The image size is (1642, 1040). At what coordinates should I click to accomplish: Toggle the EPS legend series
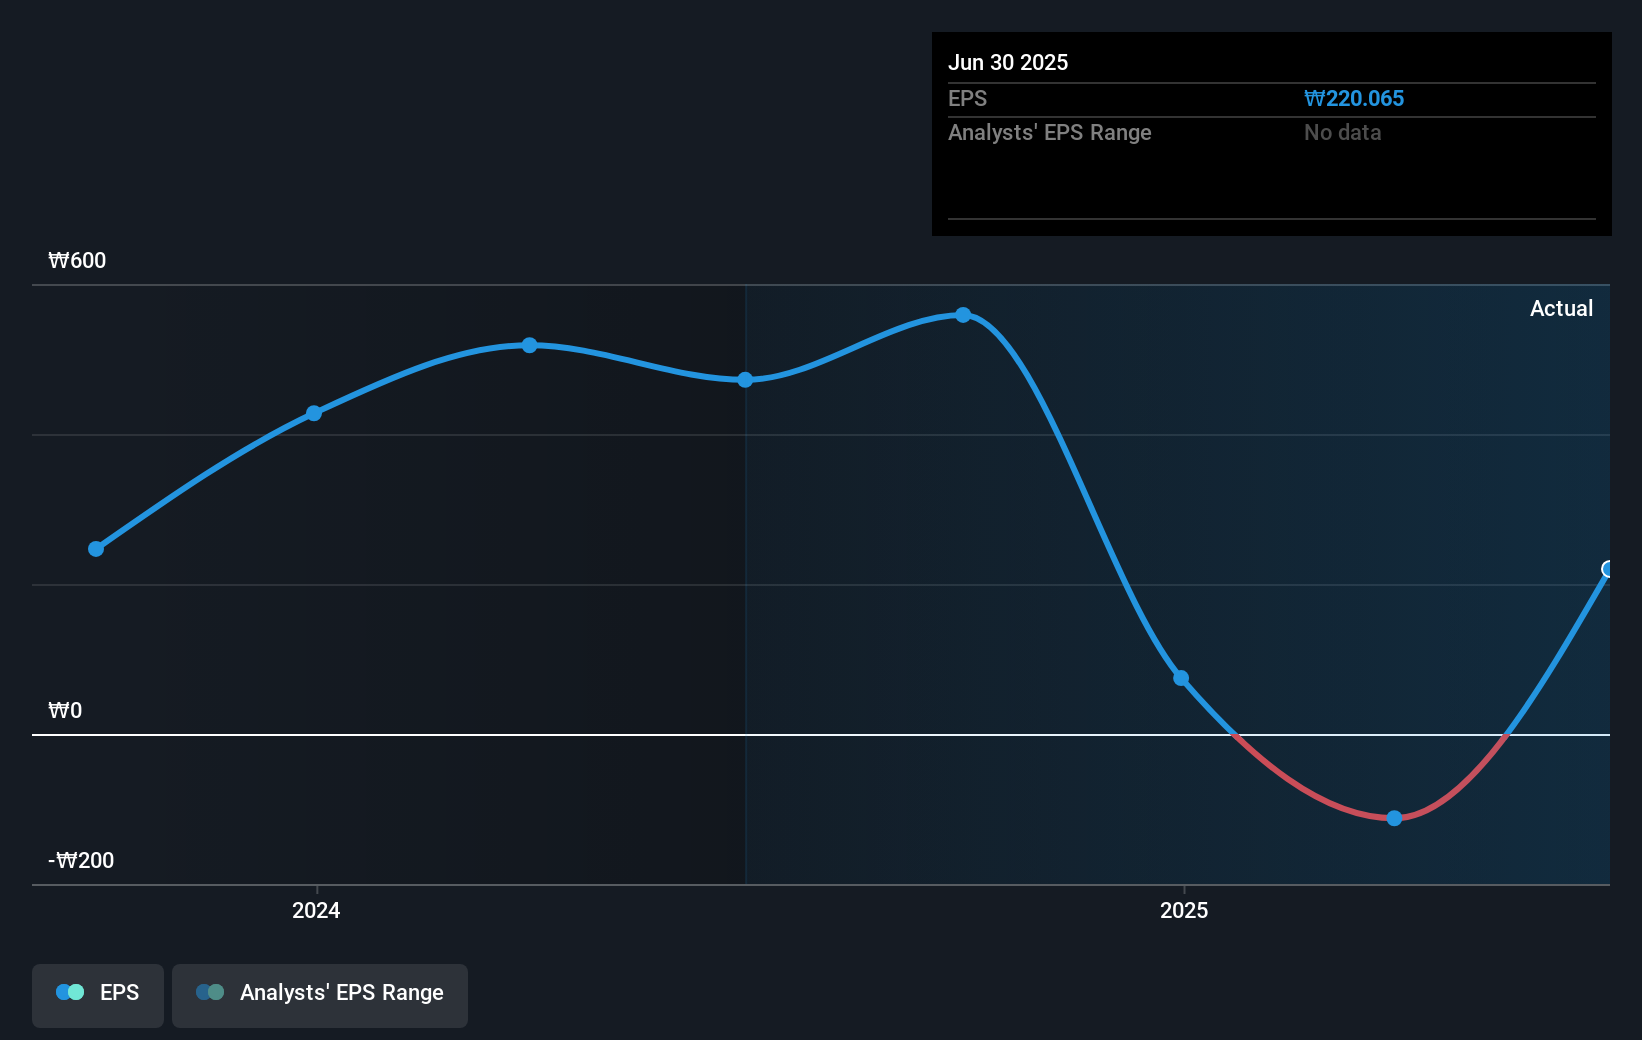(x=98, y=995)
